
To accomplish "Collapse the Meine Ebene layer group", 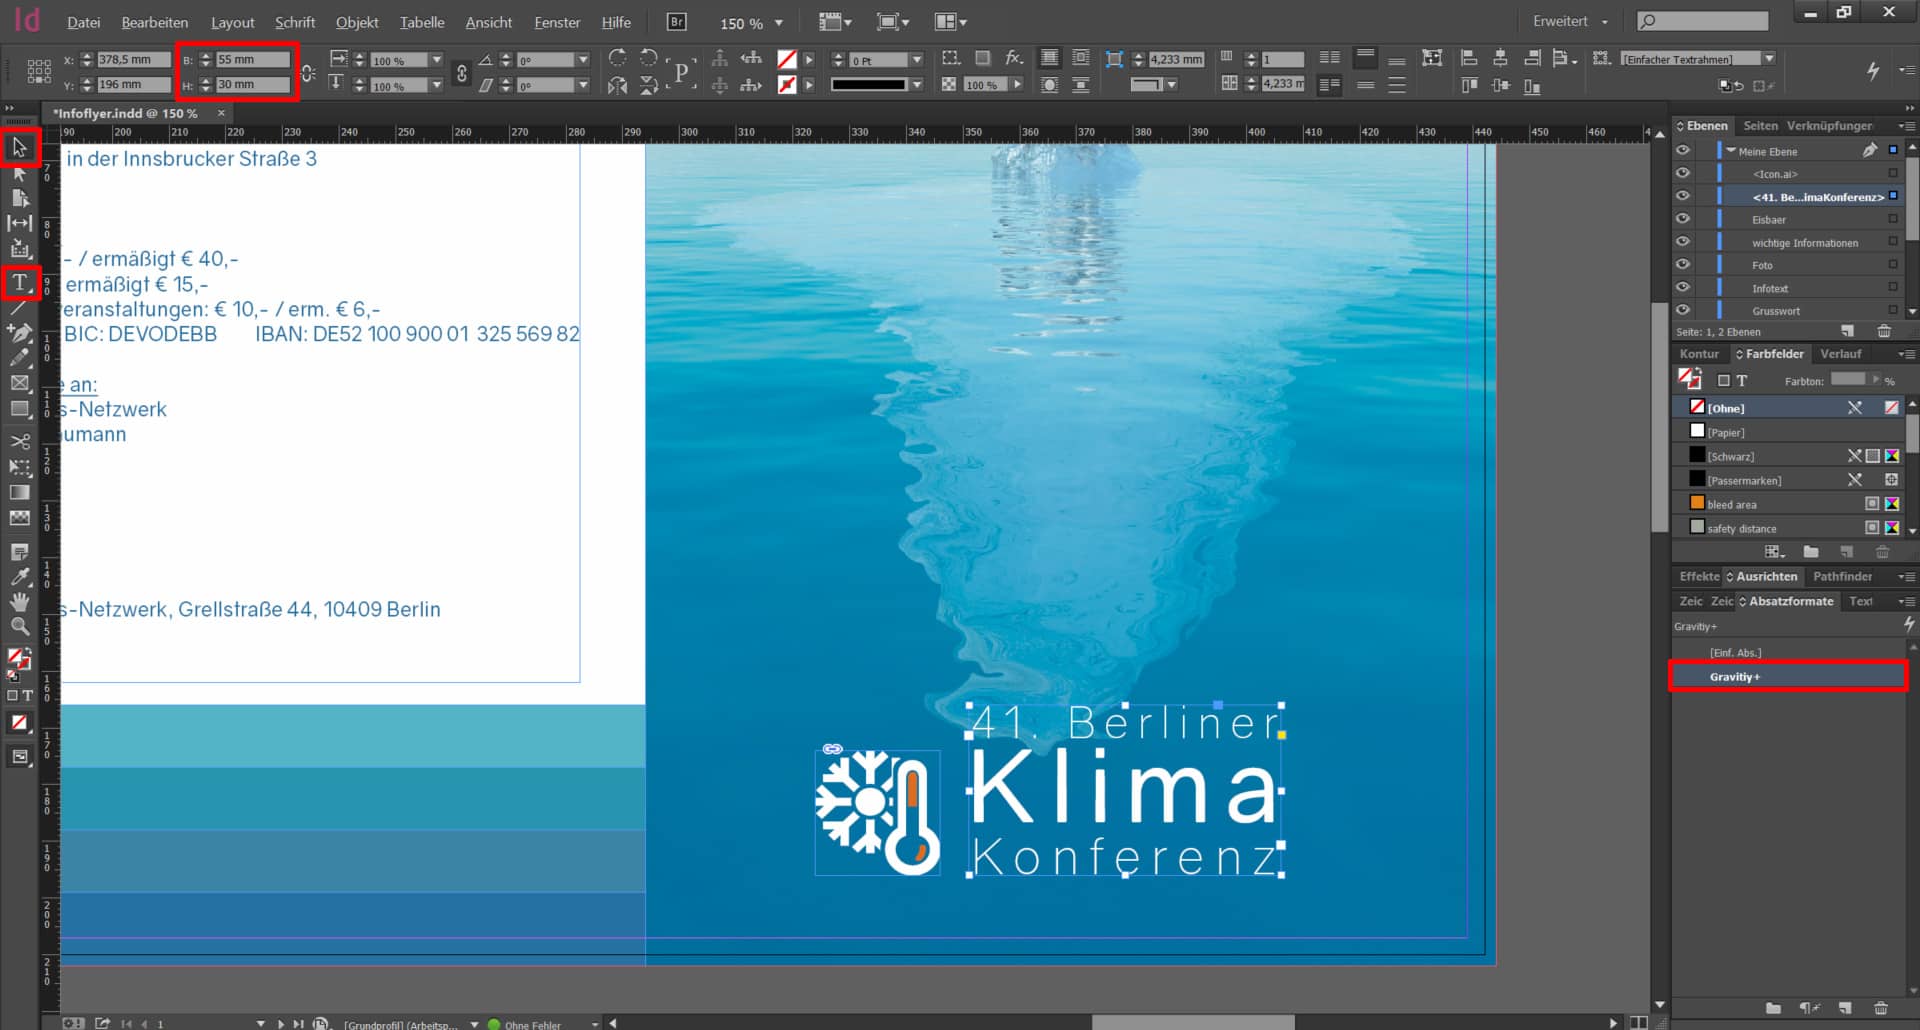I will click(1731, 151).
